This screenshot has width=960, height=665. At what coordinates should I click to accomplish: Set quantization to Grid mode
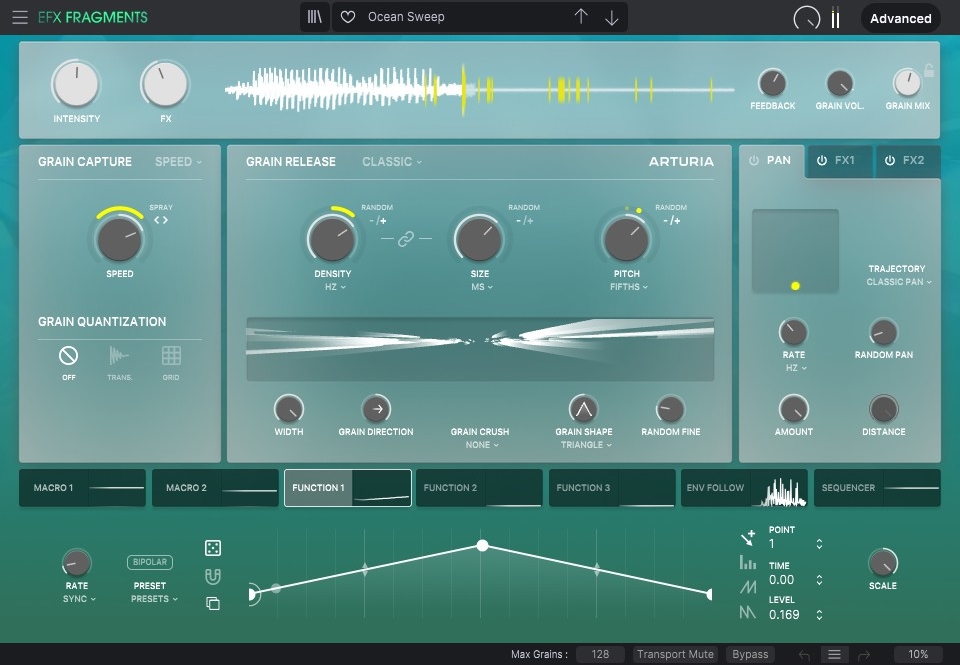click(171, 363)
